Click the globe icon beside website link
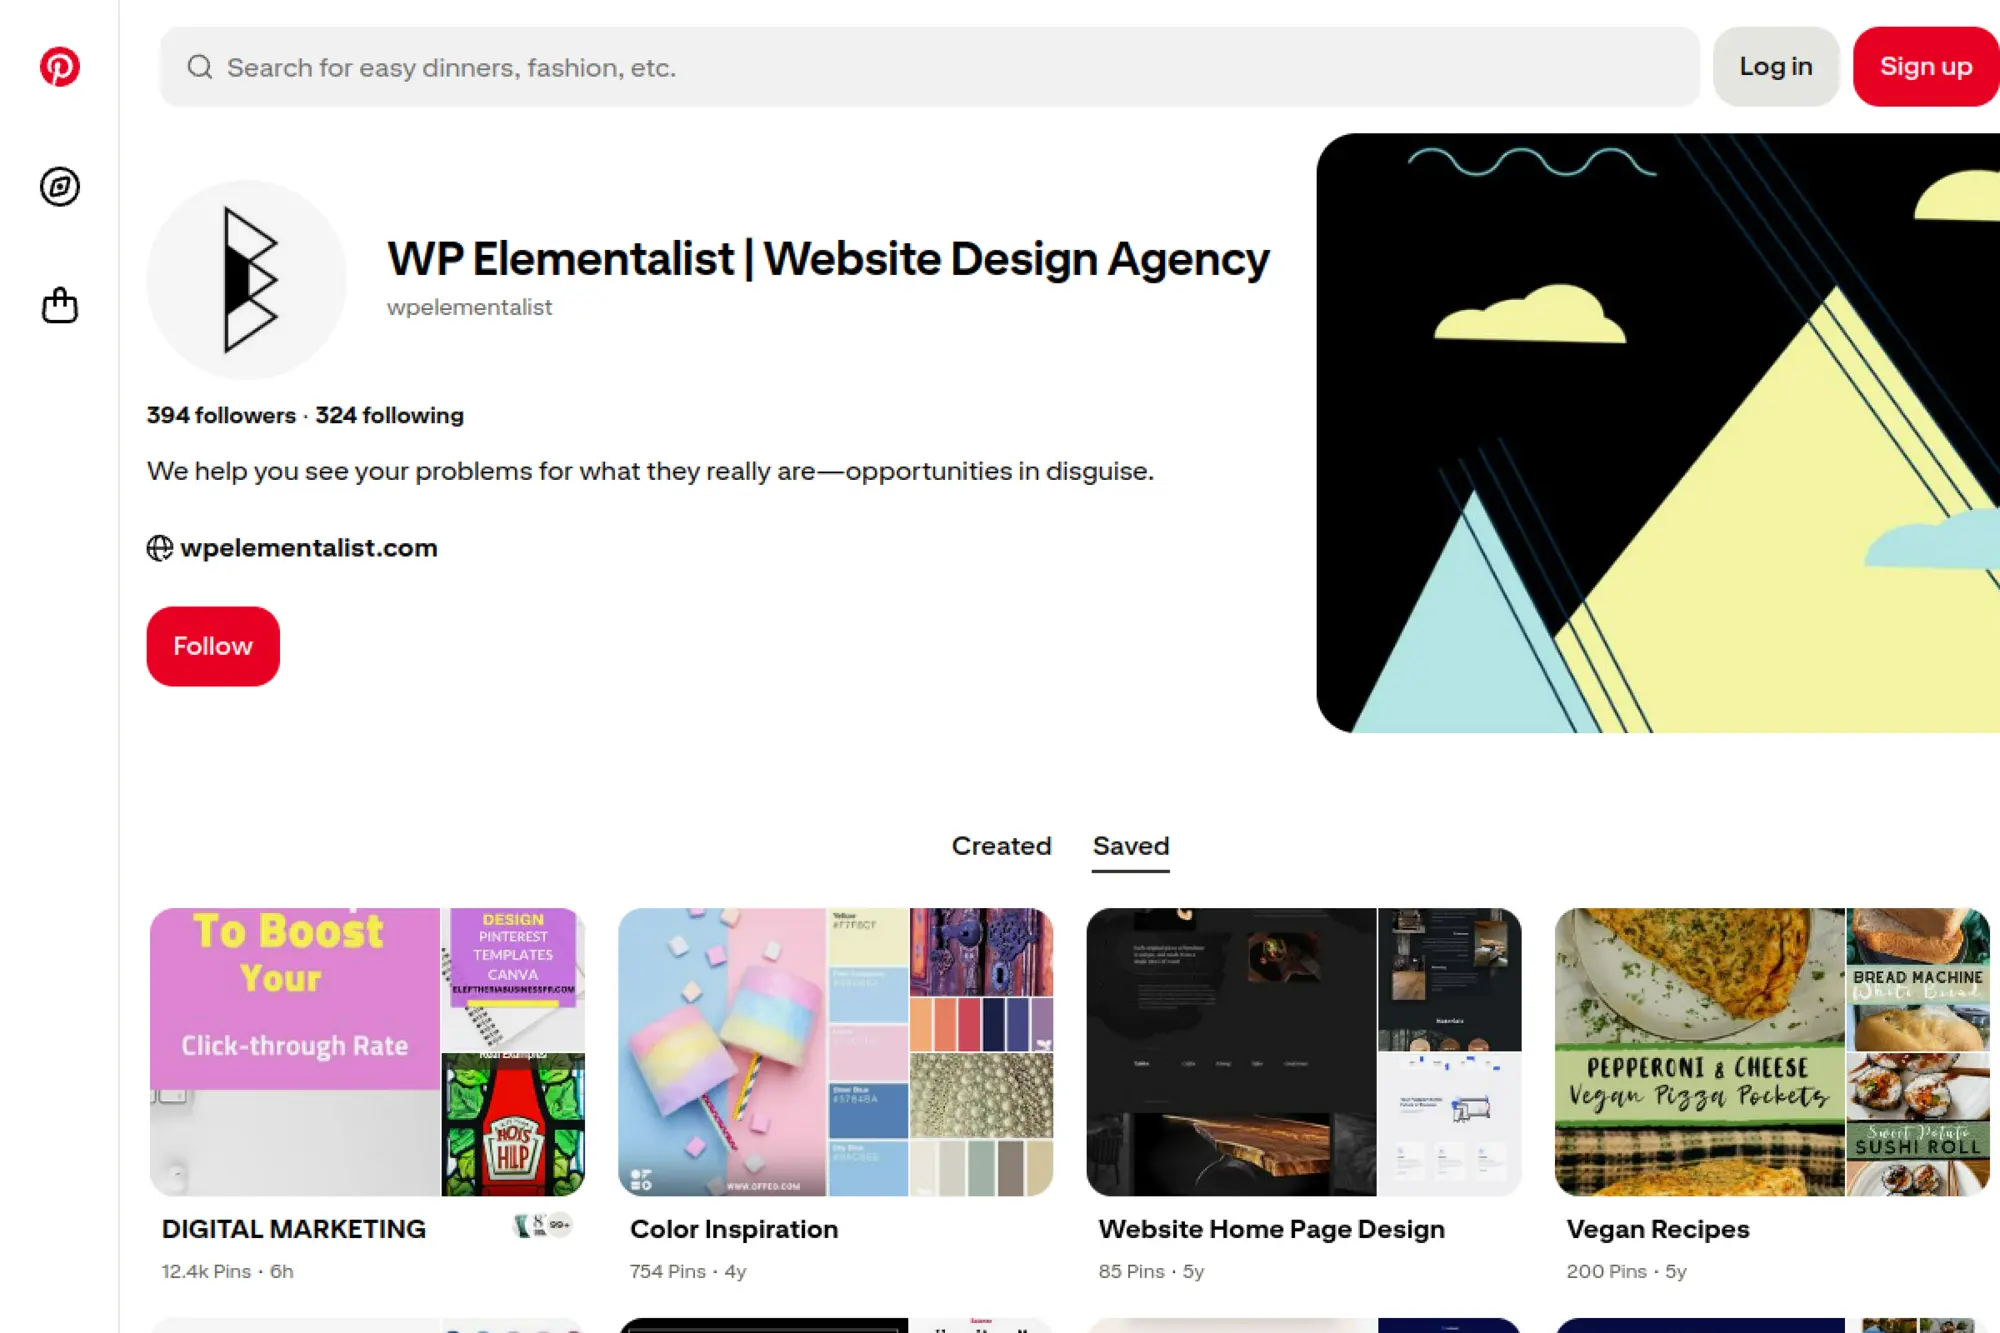The height and width of the screenshot is (1333, 2000). [160, 548]
